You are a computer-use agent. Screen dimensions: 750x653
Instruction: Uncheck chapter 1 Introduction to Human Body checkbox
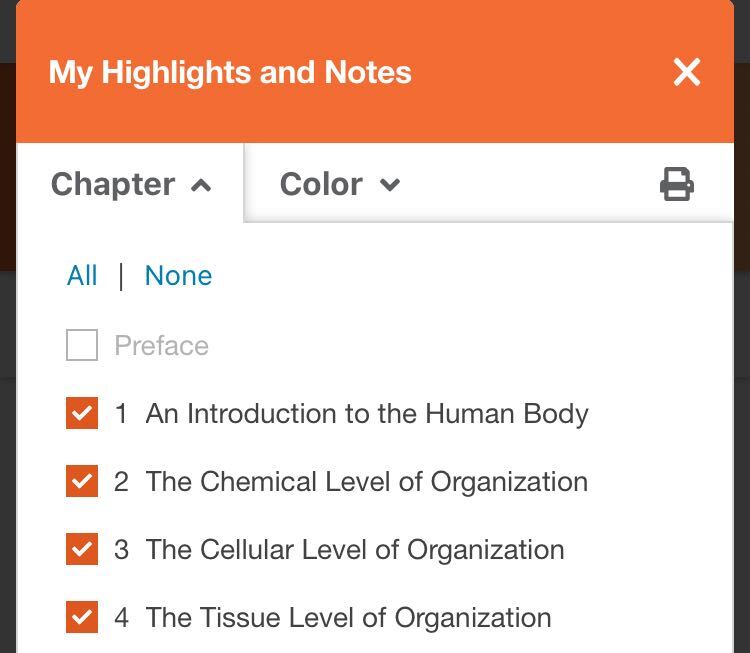(x=82, y=413)
